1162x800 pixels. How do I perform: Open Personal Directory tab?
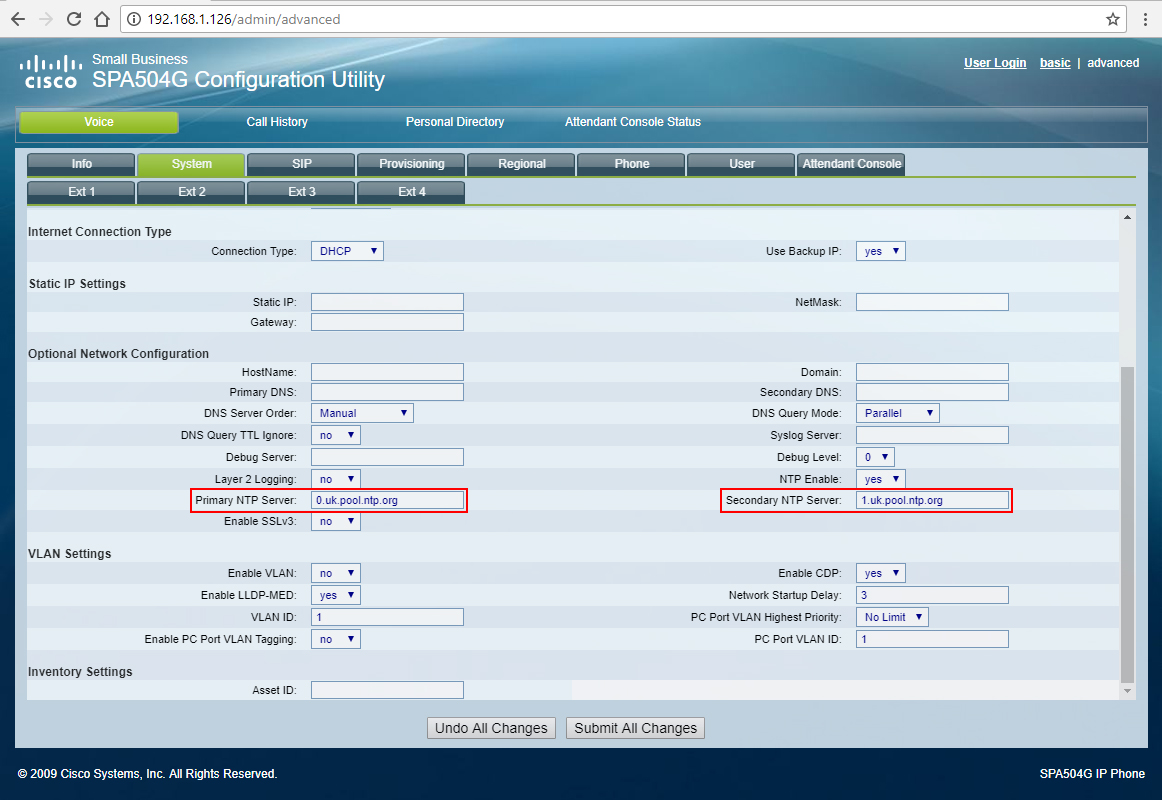(x=455, y=122)
